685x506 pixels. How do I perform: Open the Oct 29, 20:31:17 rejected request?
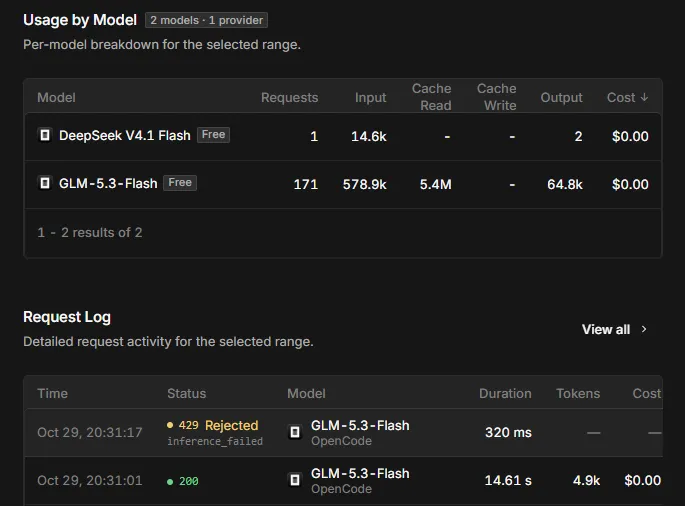(x=343, y=433)
